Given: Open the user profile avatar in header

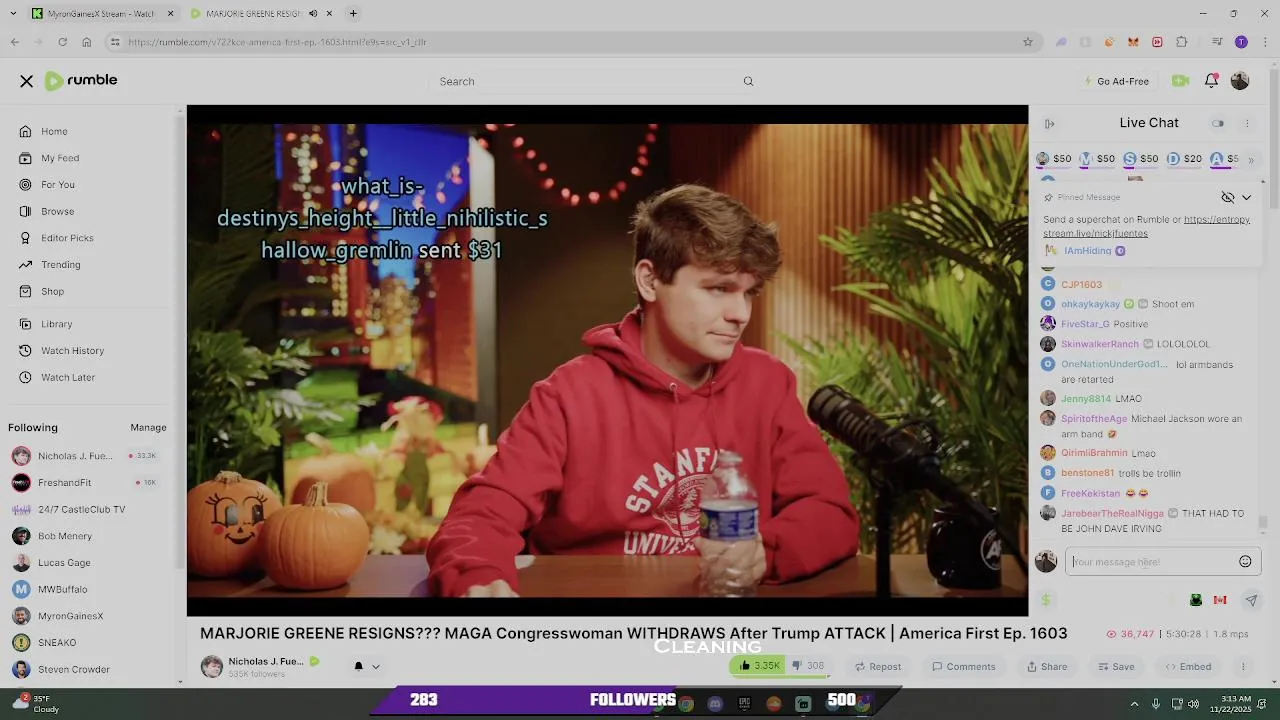Looking at the screenshot, I should pos(1240,81).
